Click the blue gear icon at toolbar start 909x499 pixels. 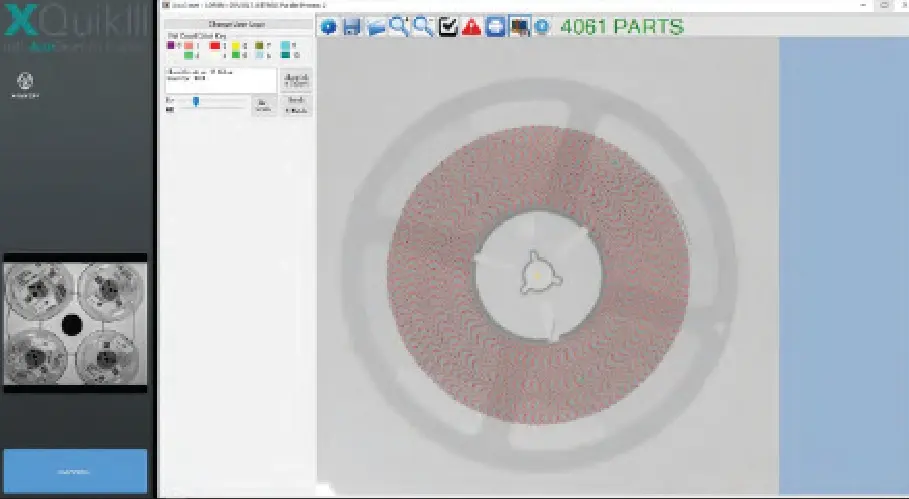[x=328, y=27]
